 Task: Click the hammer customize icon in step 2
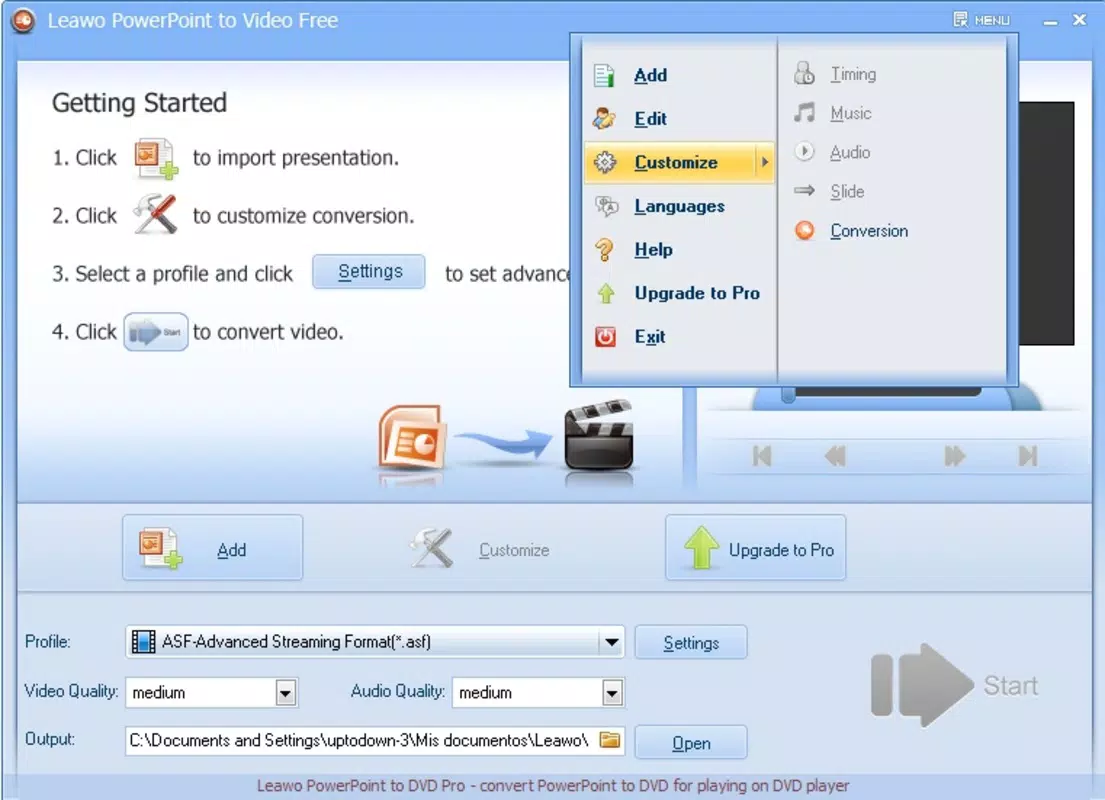click(x=156, y=214)
